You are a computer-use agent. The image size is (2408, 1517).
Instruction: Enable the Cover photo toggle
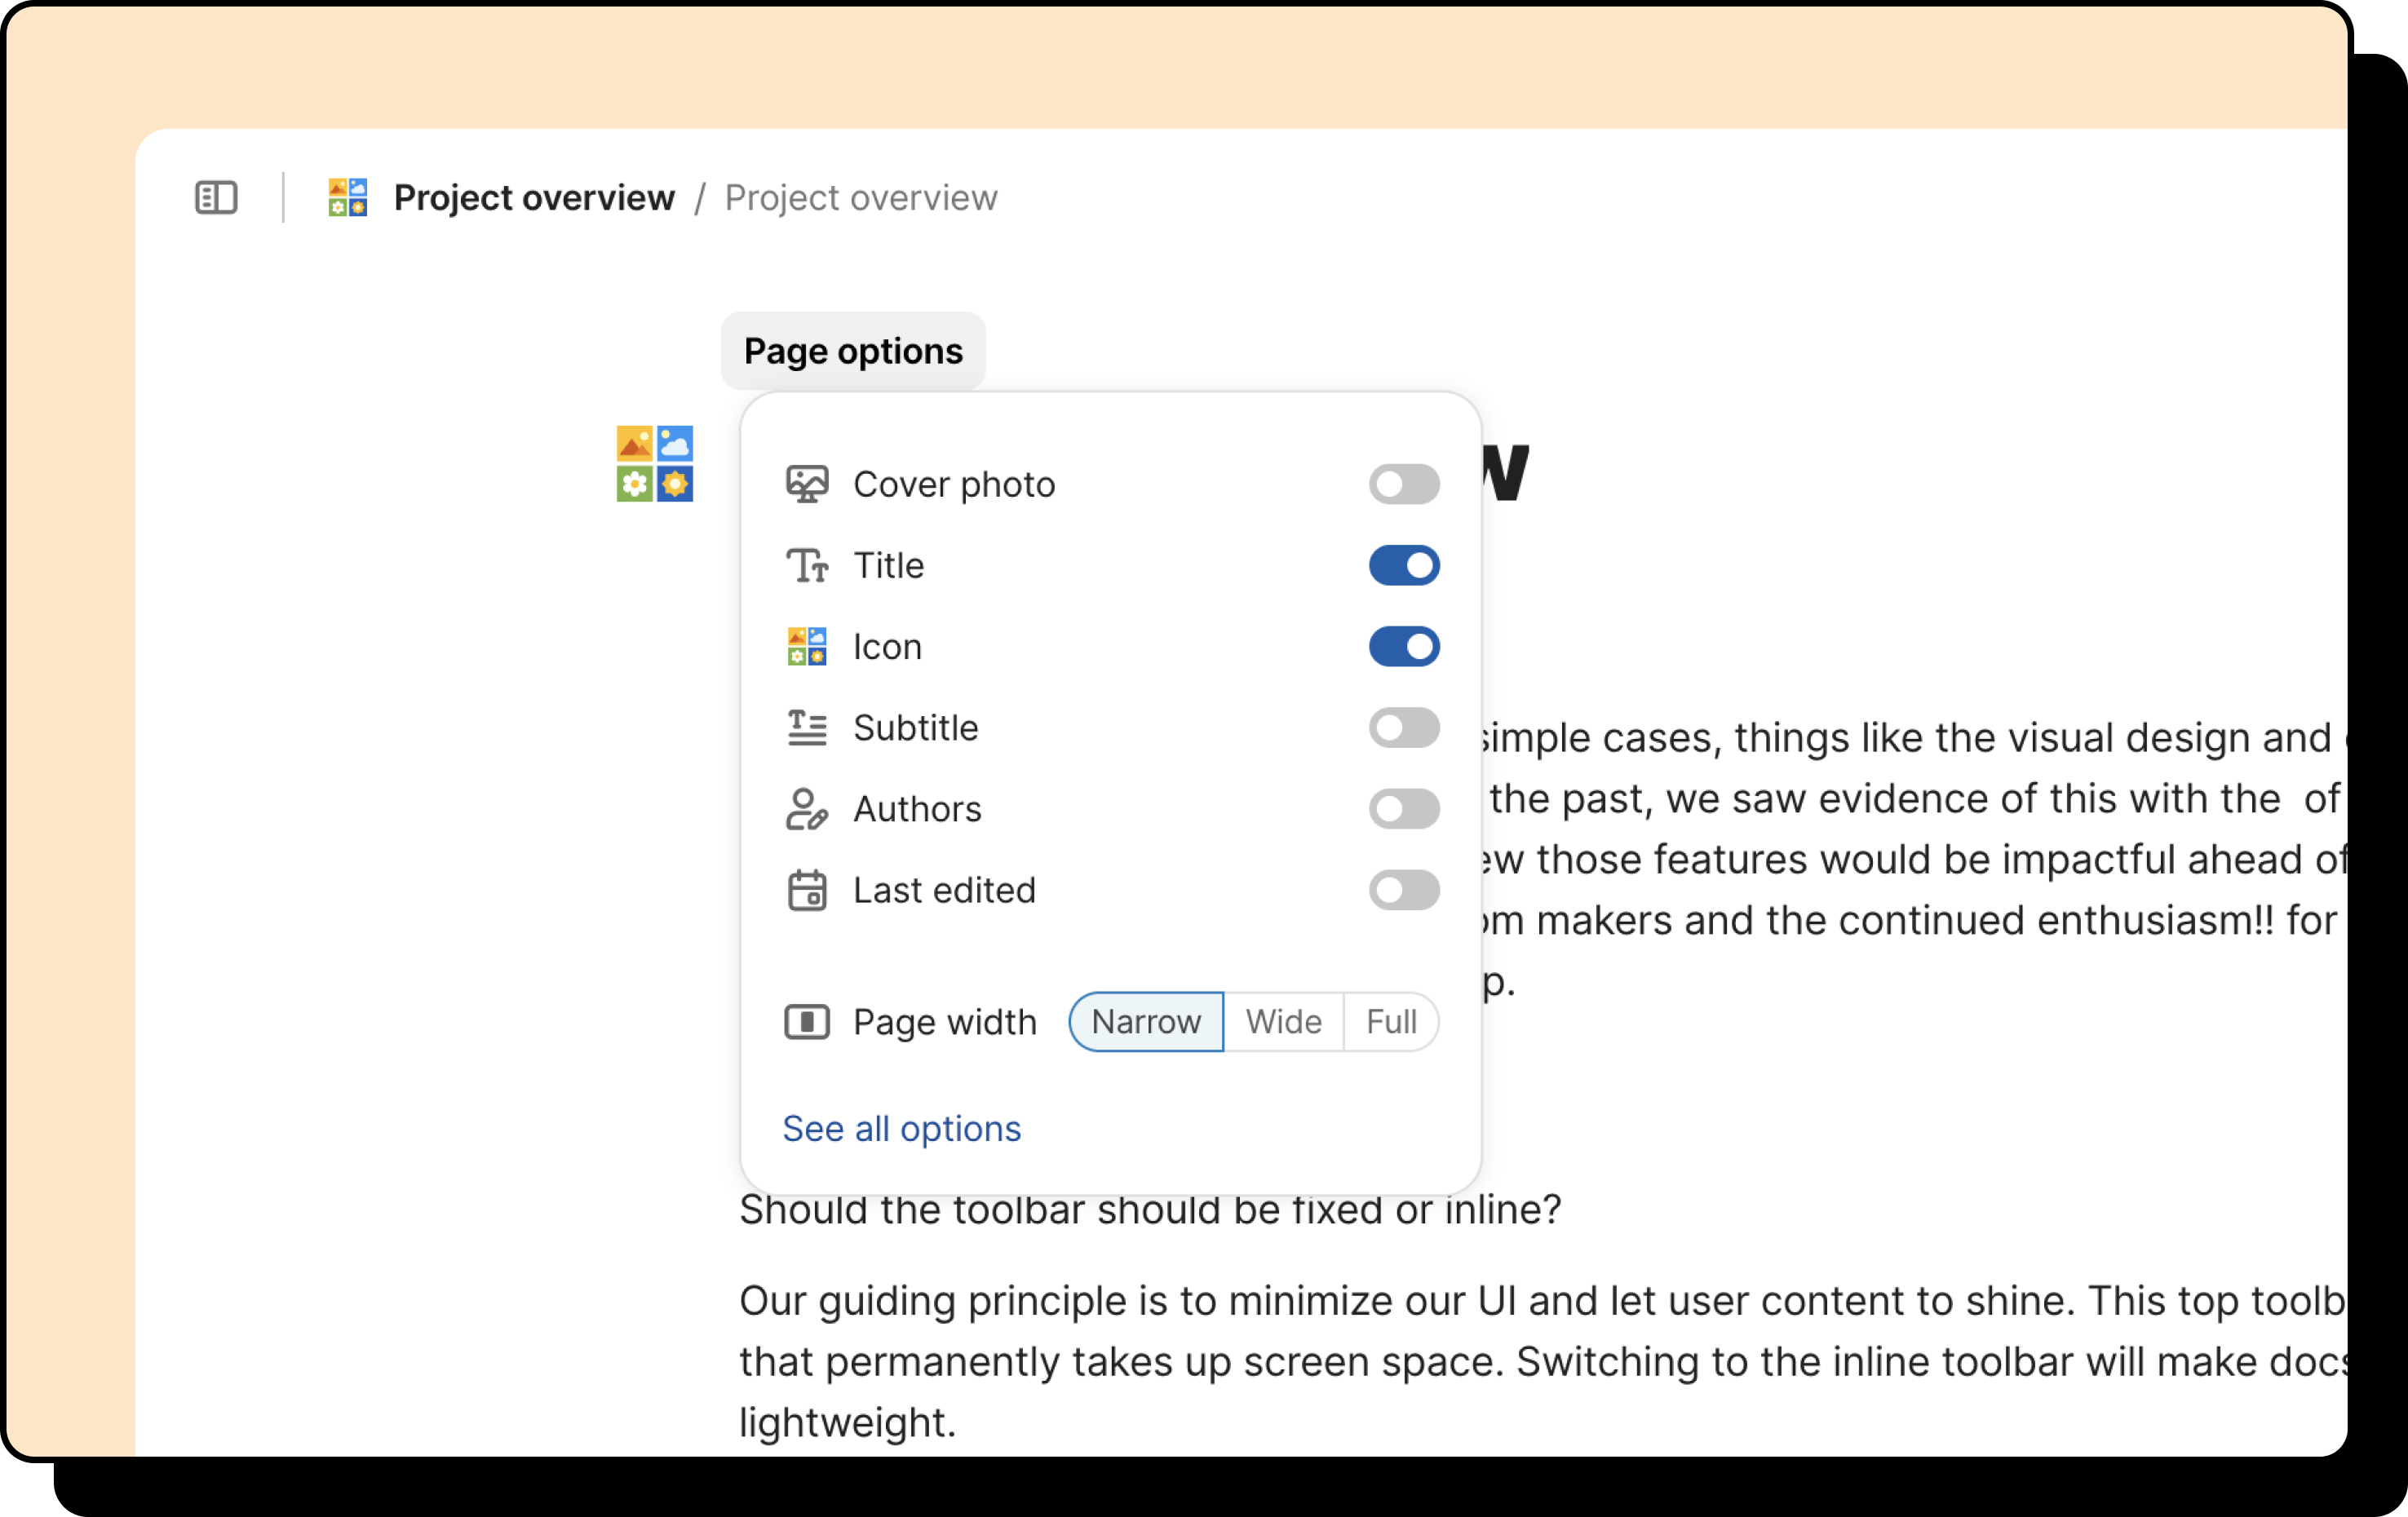coord(1404,484)
